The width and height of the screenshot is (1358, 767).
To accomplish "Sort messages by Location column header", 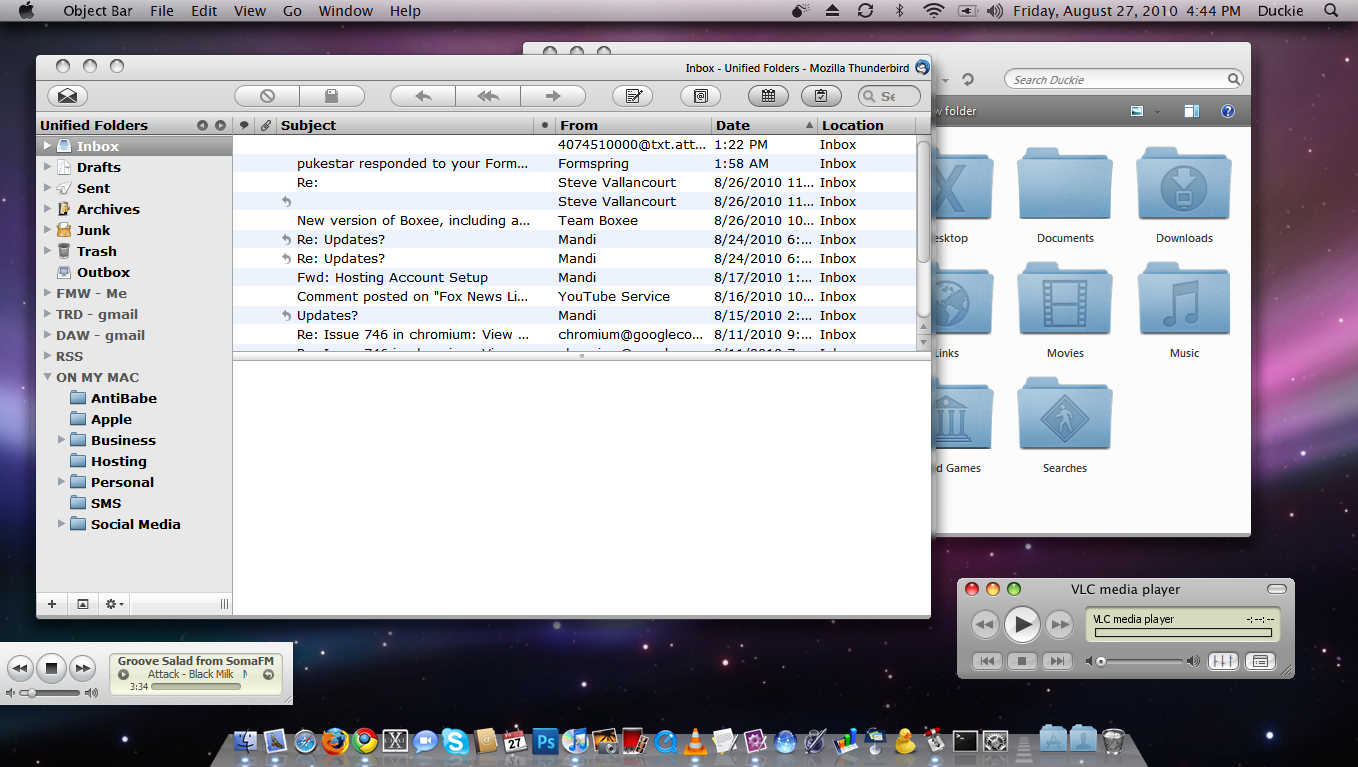I will tap(867, 125).
